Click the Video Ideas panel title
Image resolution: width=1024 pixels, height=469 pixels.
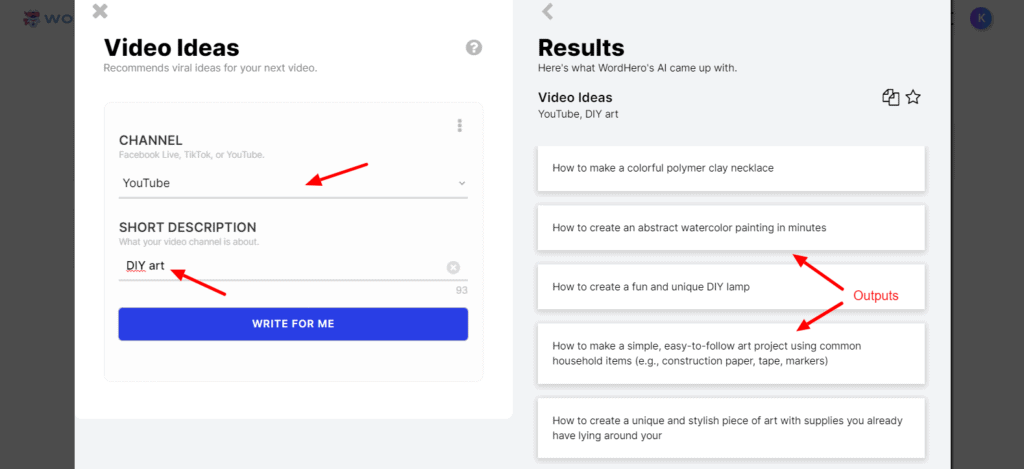pos(171,47)
